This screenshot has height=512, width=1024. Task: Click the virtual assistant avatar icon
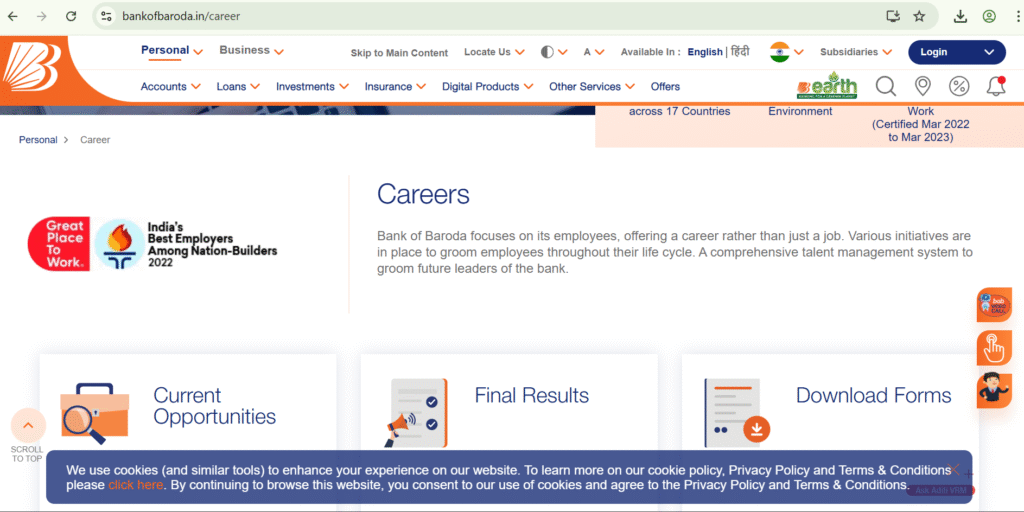point(993,387)
